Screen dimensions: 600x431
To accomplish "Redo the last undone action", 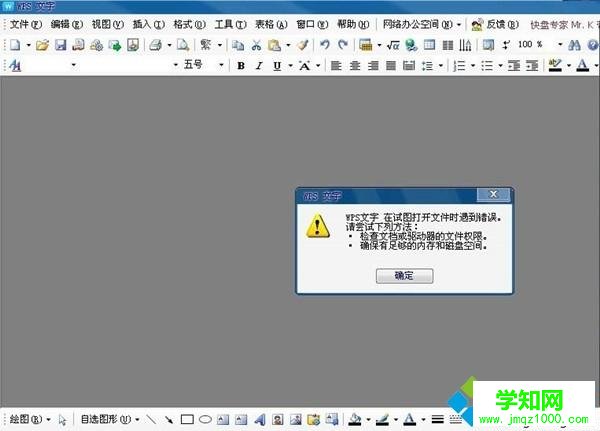I will (343, 45).
